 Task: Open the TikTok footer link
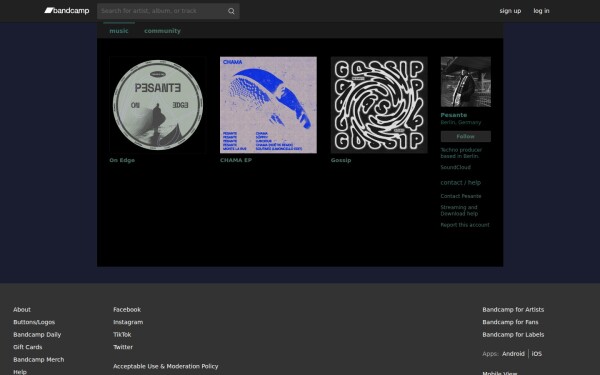[x=122, y=334]
